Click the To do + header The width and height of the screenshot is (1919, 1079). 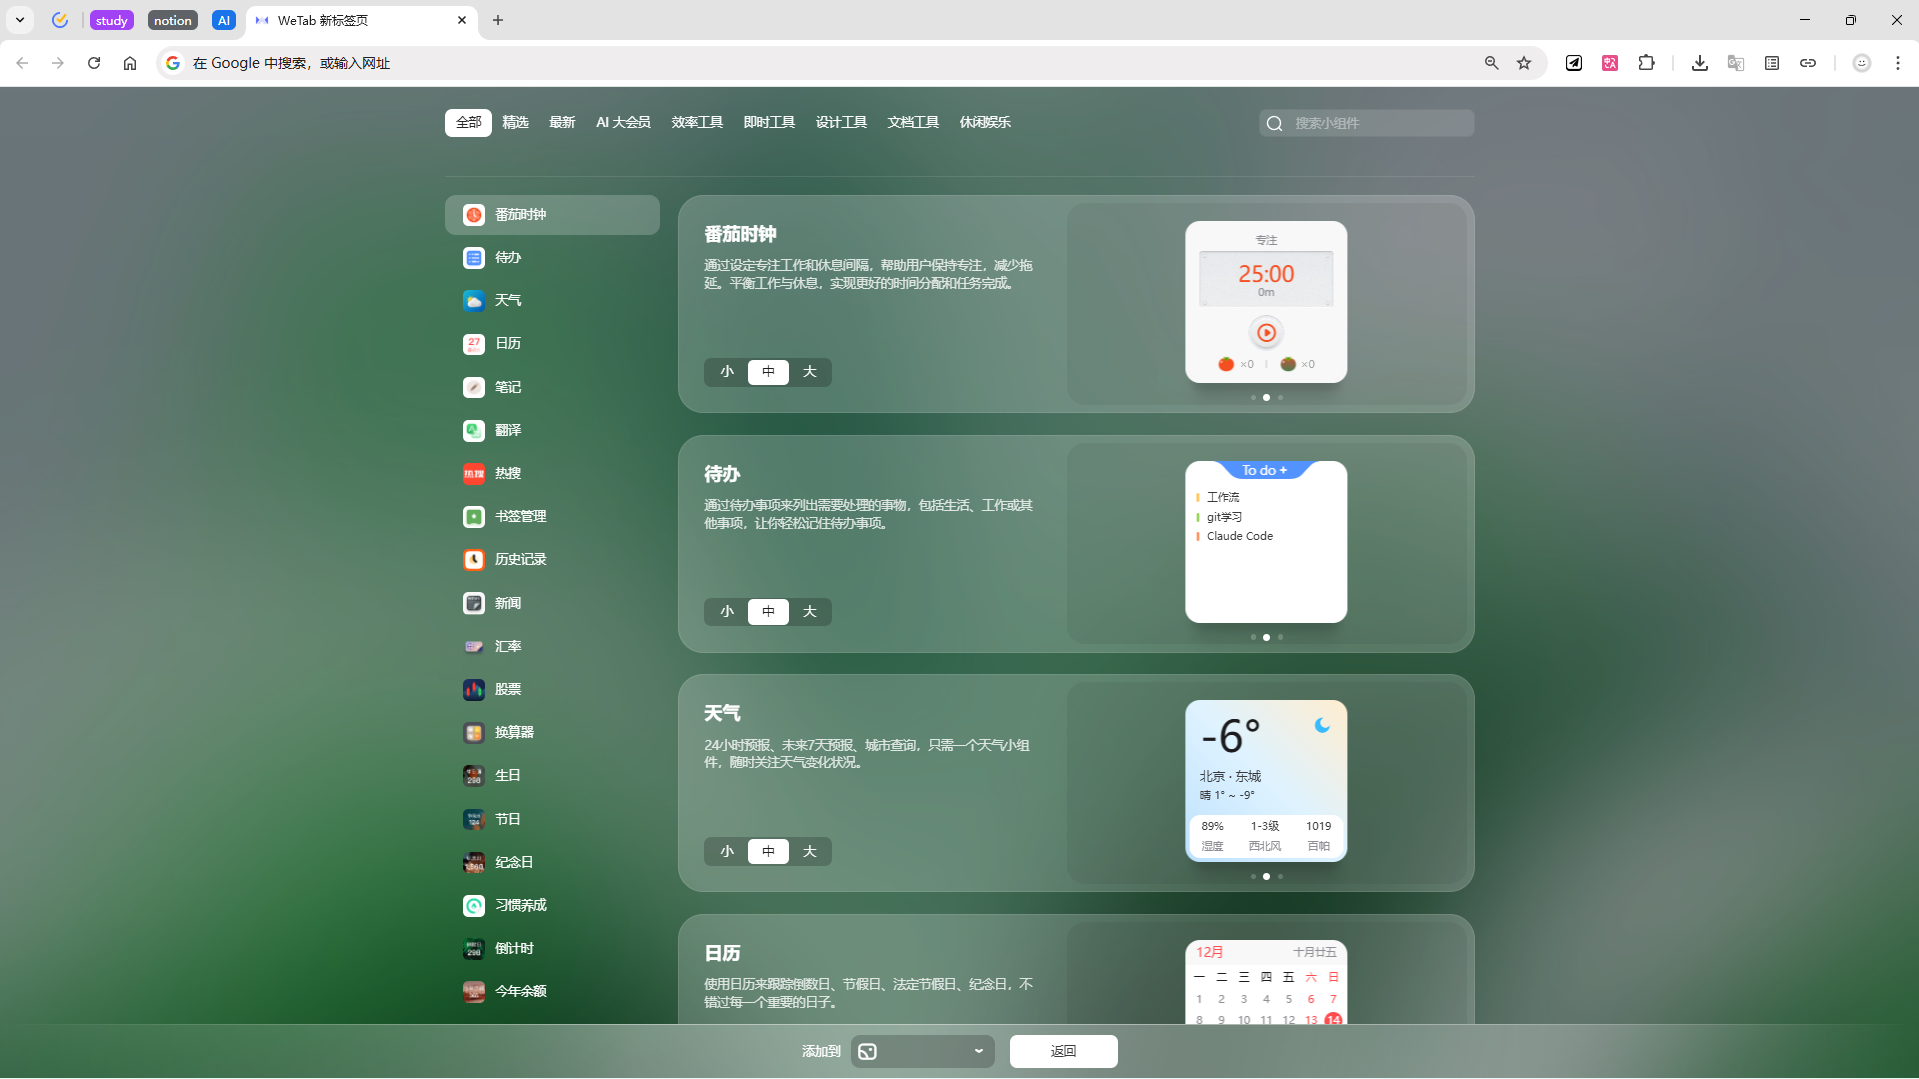click(1265, 471)
